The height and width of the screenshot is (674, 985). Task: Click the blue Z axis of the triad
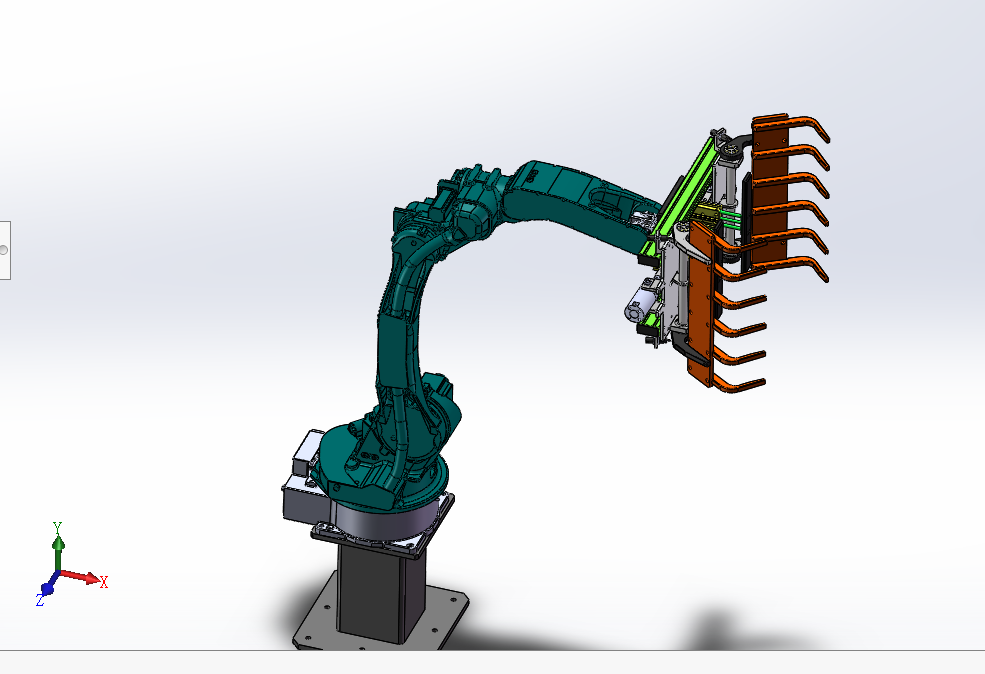coord(46,589)
